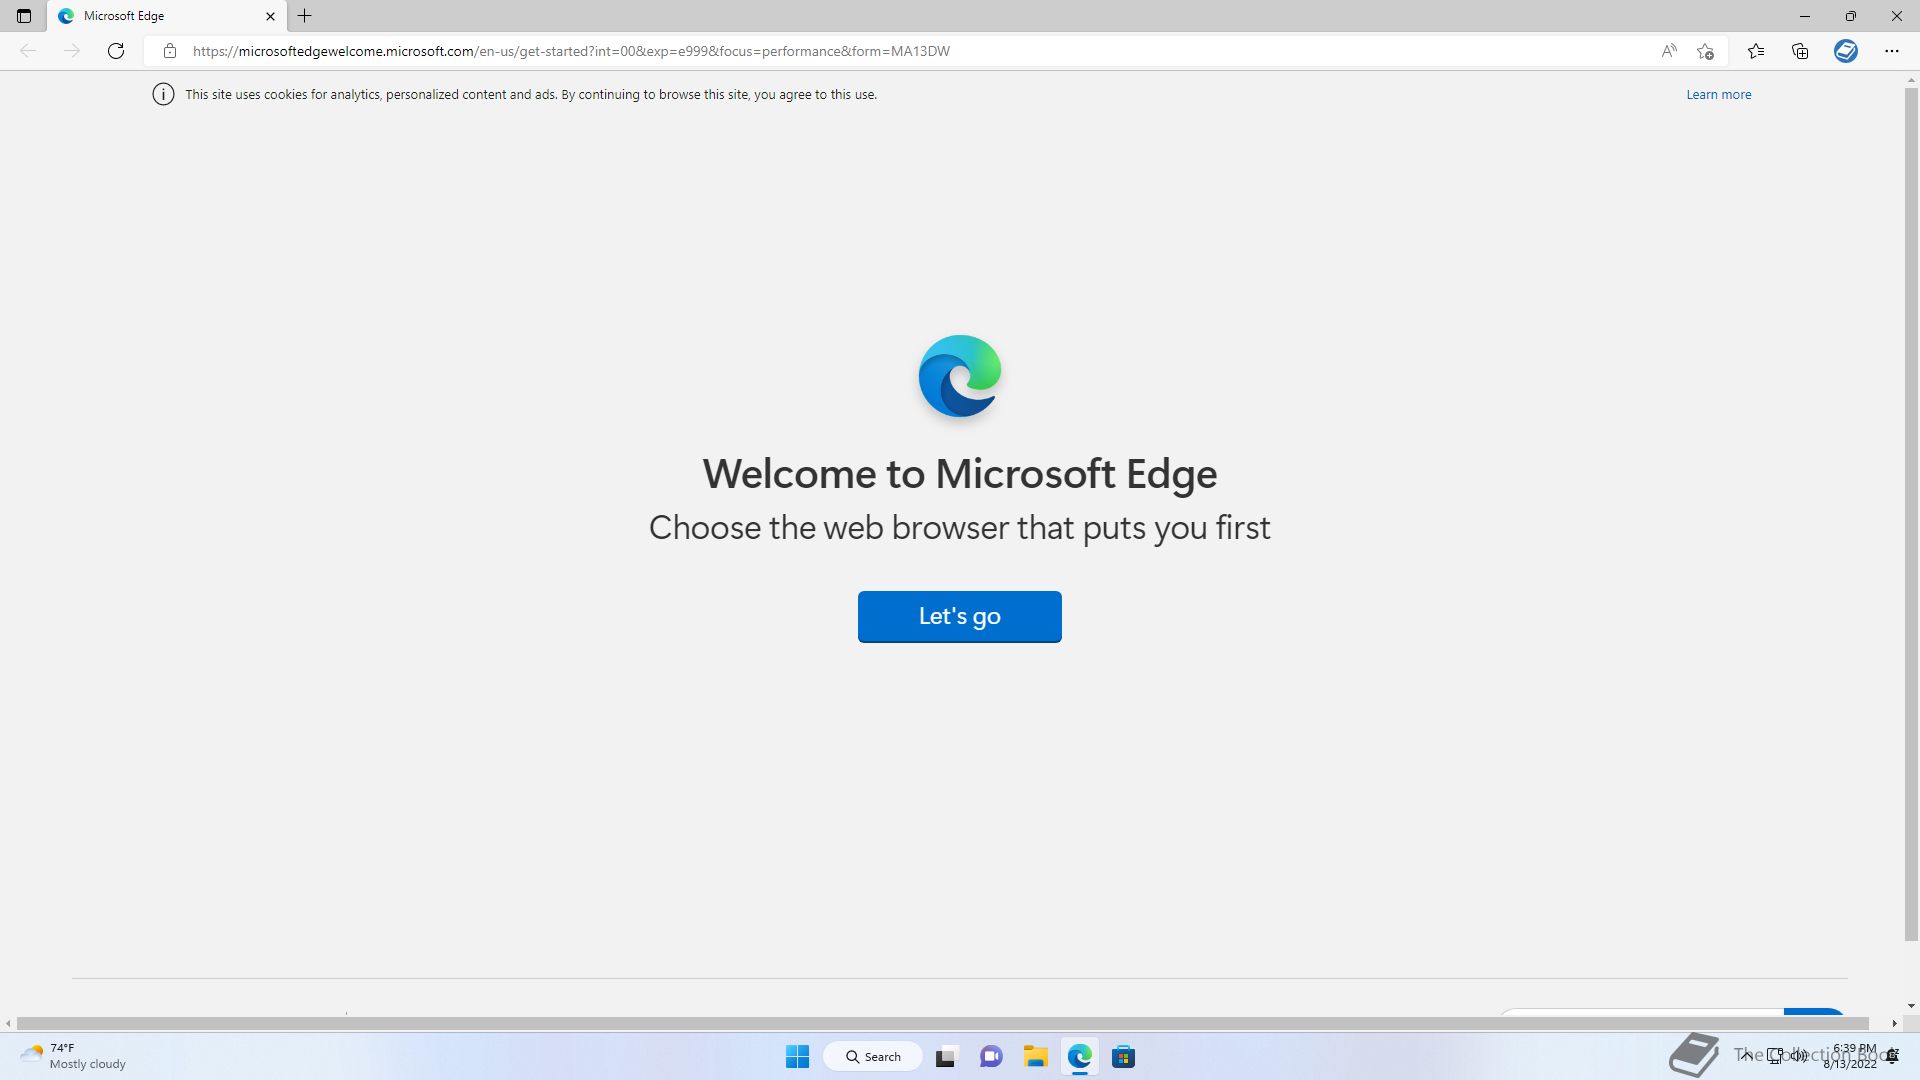Open the weather widget in taskbar
The height and width of the screenshot is (1080, 1920).
point(74,1057)
